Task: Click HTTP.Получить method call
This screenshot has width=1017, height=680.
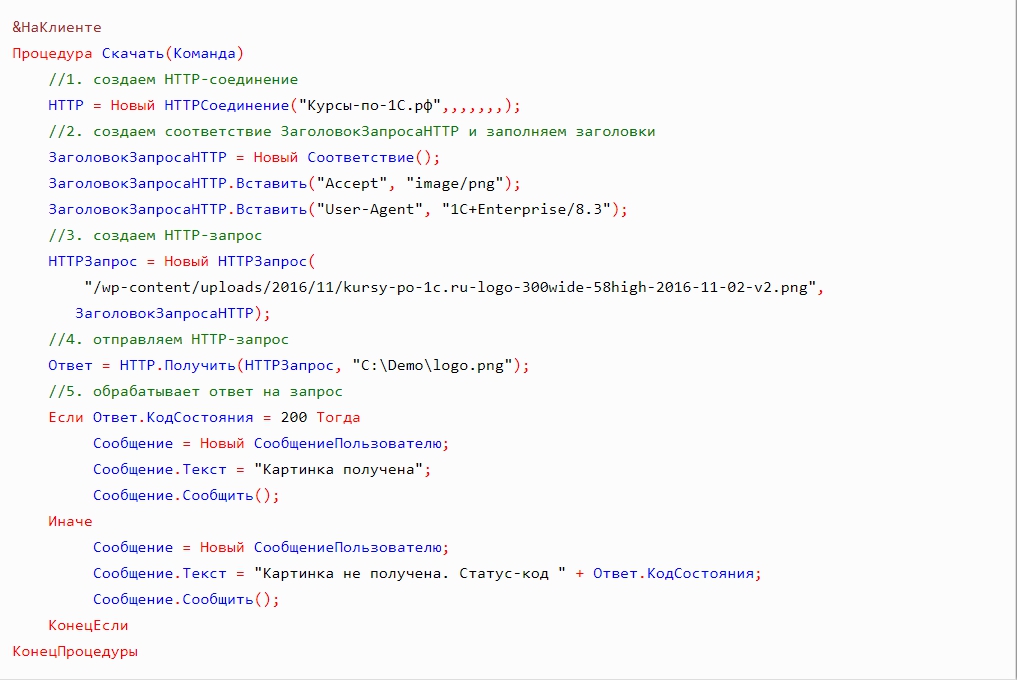Action: pyautogui.click(x=178, y=365)
